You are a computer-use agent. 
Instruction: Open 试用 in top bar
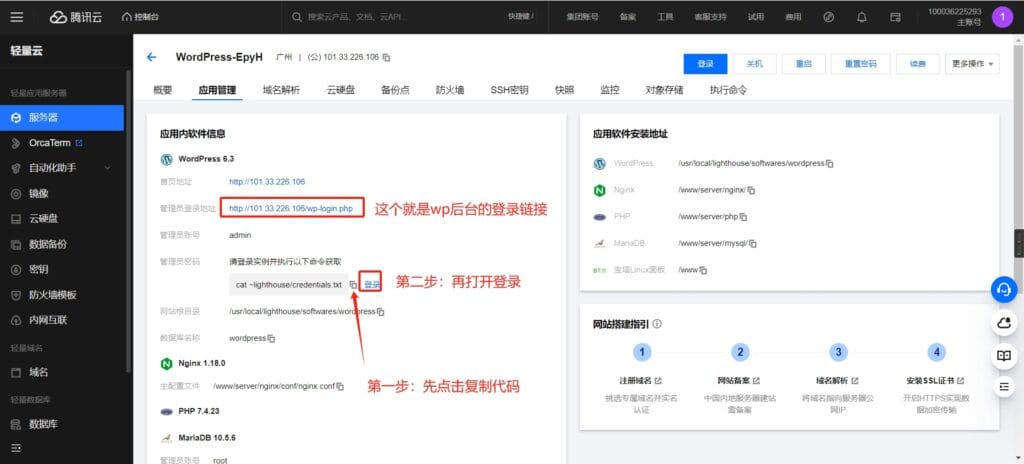click(x=756, y=17)
